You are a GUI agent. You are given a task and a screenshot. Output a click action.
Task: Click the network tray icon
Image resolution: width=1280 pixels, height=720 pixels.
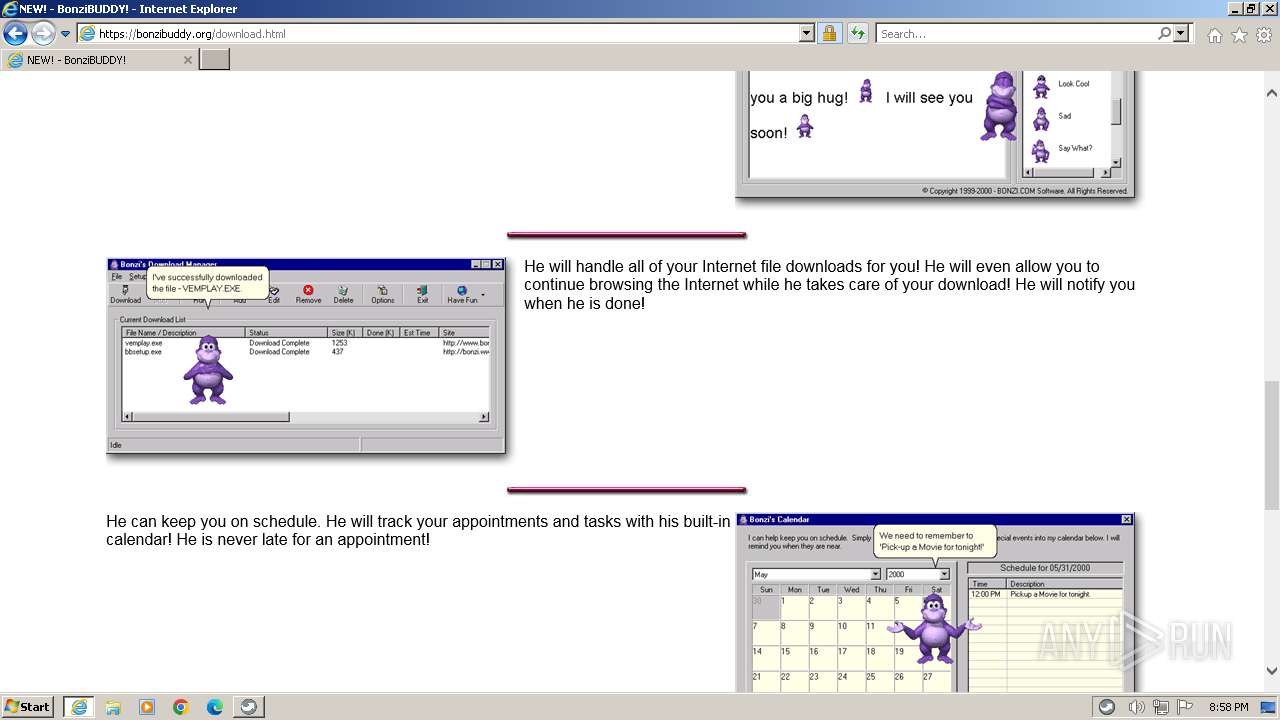click(x=1161, y=707)
